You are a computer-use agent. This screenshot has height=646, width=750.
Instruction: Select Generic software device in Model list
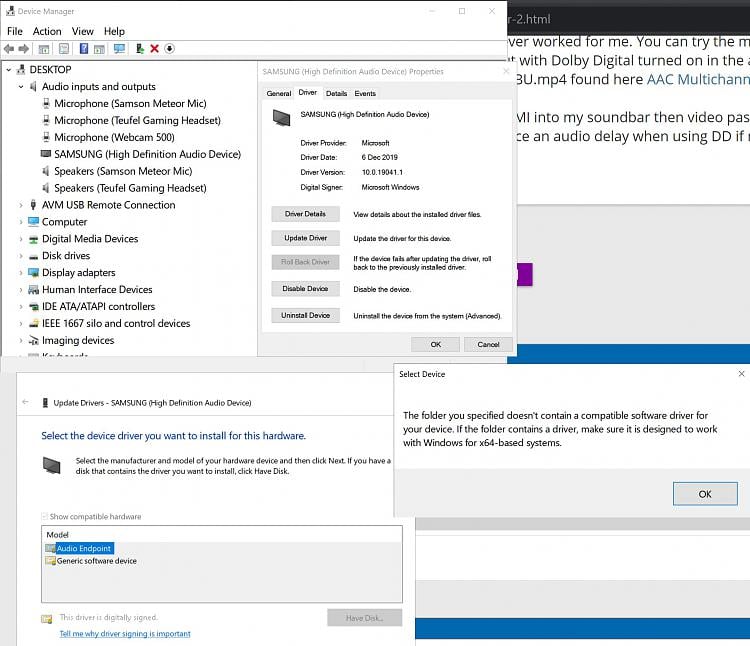[97, 561]
